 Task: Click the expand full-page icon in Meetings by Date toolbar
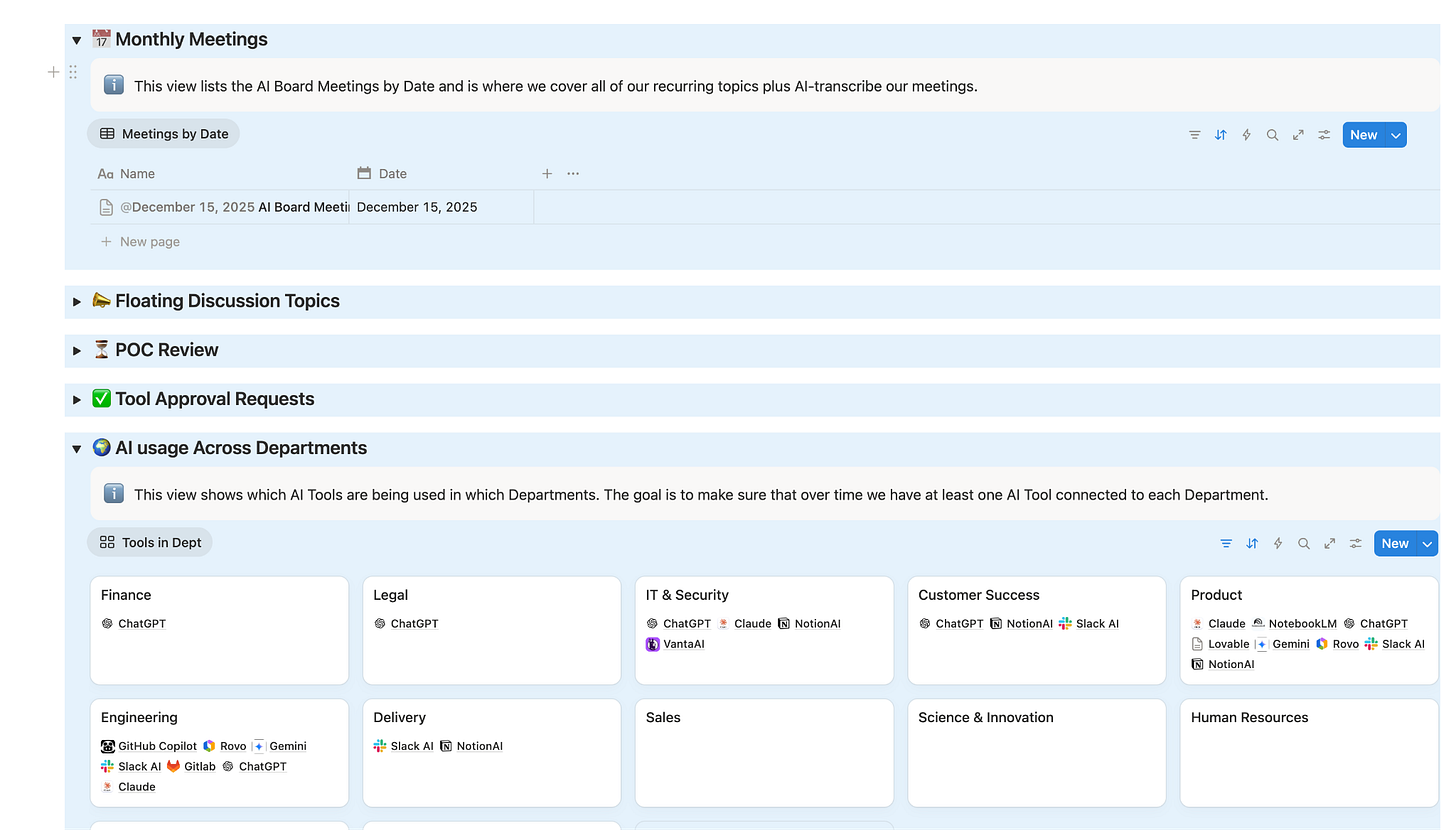pos(1298,135)
